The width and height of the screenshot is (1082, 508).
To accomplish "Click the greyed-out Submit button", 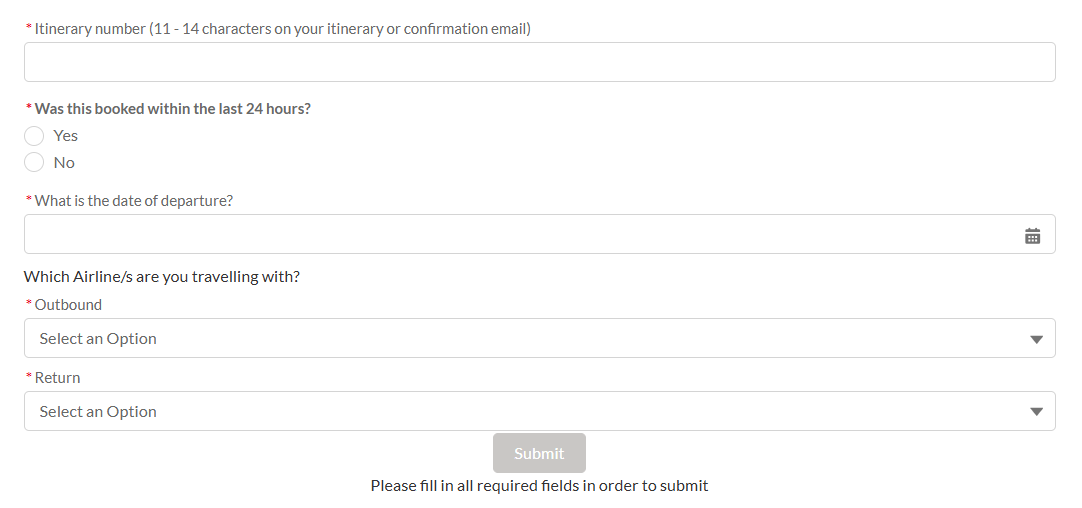I will 539,453.
